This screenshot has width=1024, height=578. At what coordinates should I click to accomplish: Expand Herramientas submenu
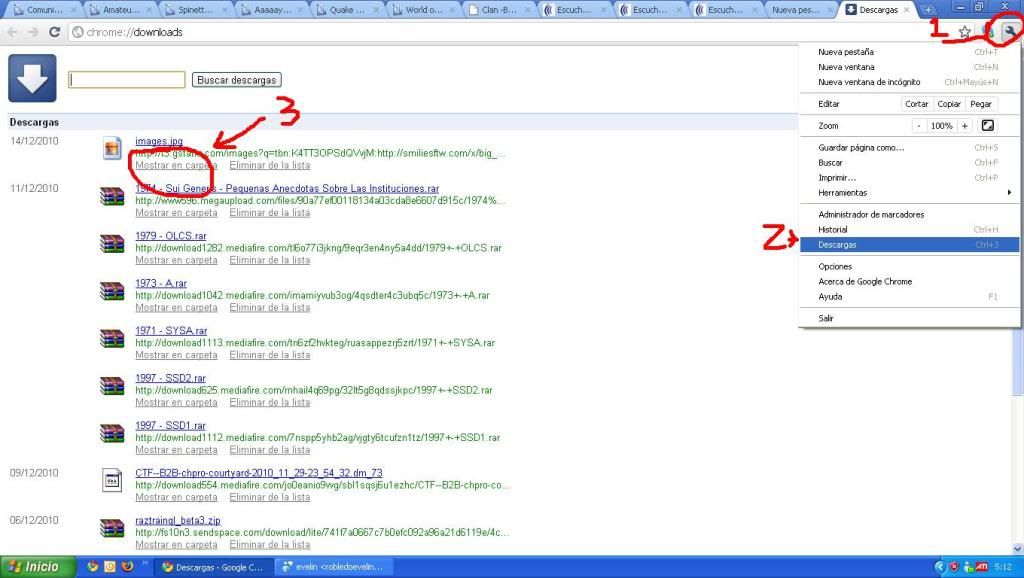tap(908, 193)
